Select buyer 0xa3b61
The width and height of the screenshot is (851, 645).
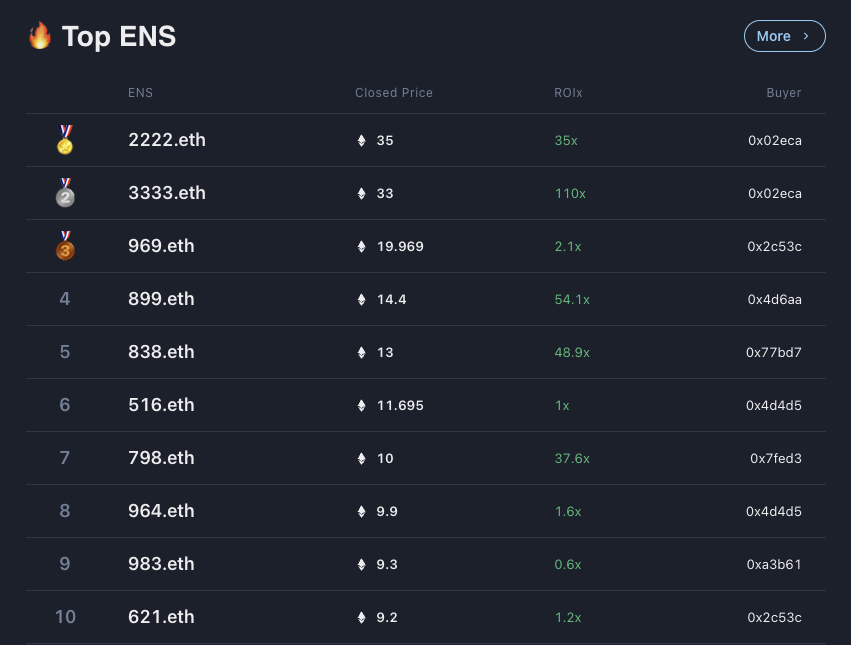pos(774,564)
